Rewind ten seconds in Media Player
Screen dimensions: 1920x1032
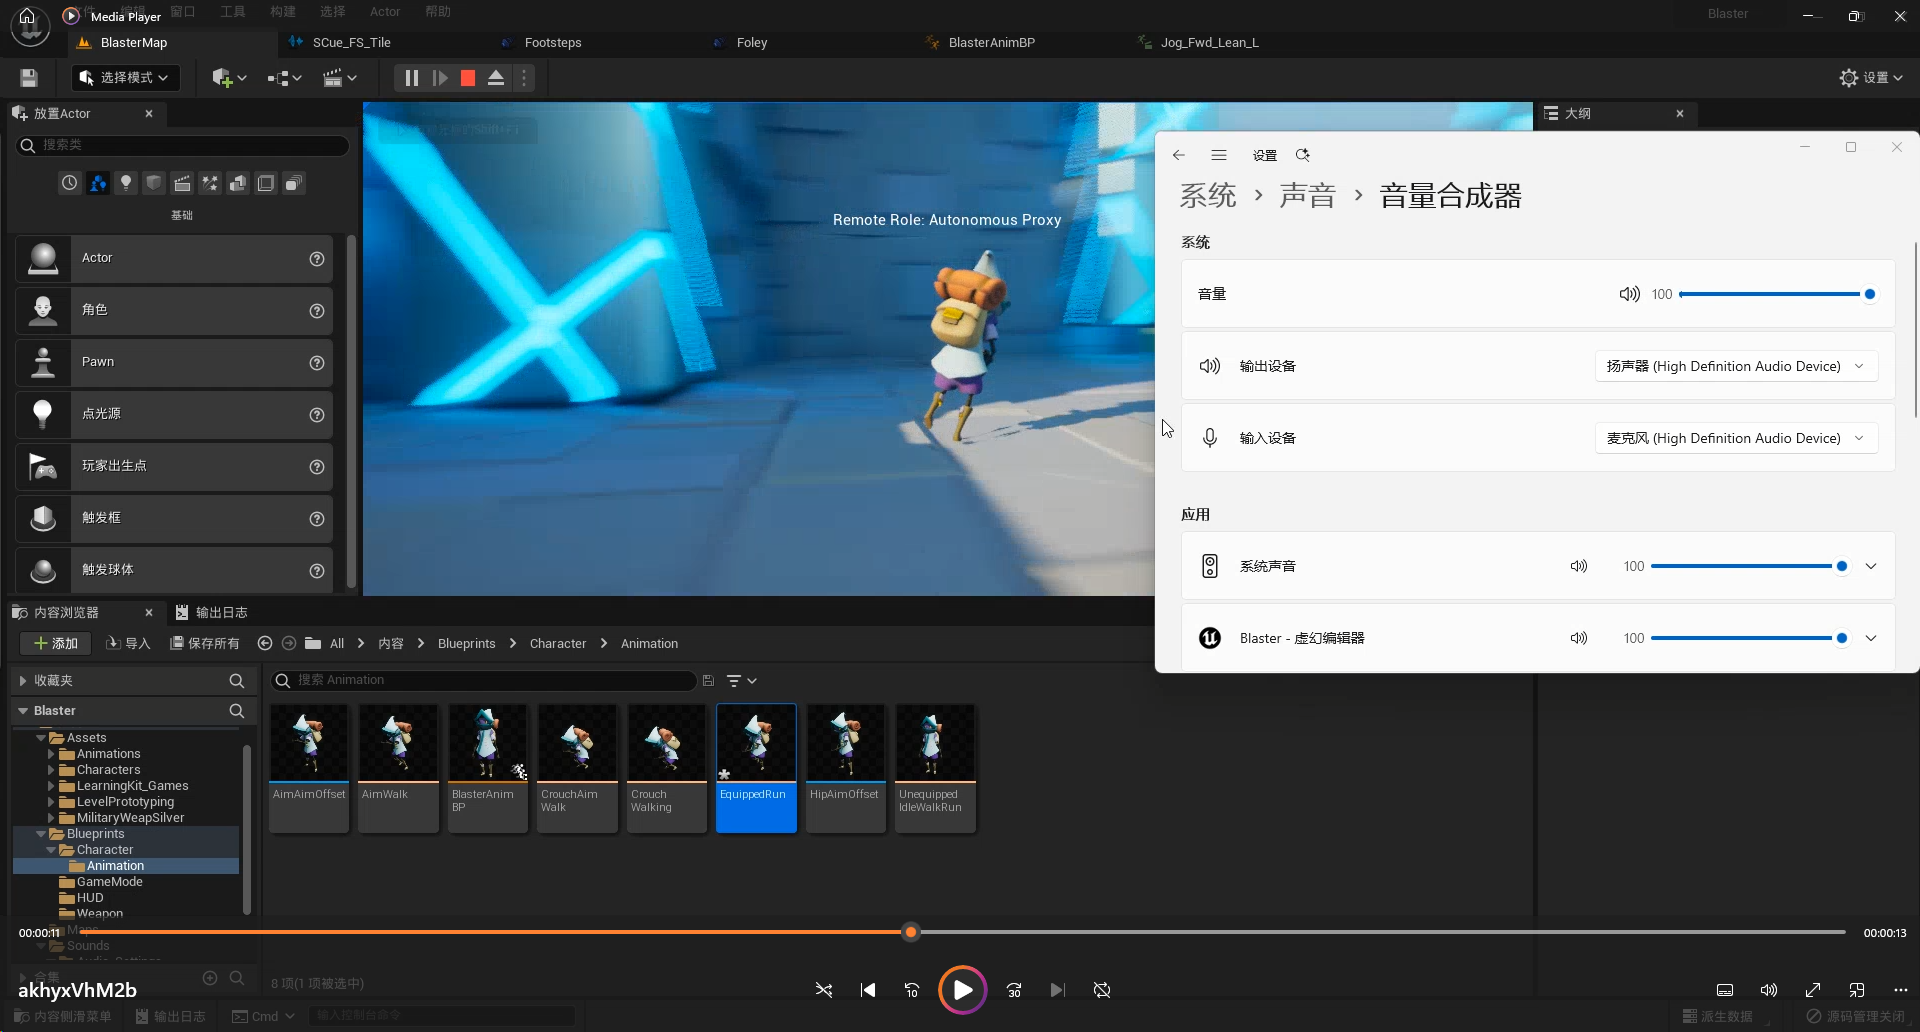(x=912, y=990)
